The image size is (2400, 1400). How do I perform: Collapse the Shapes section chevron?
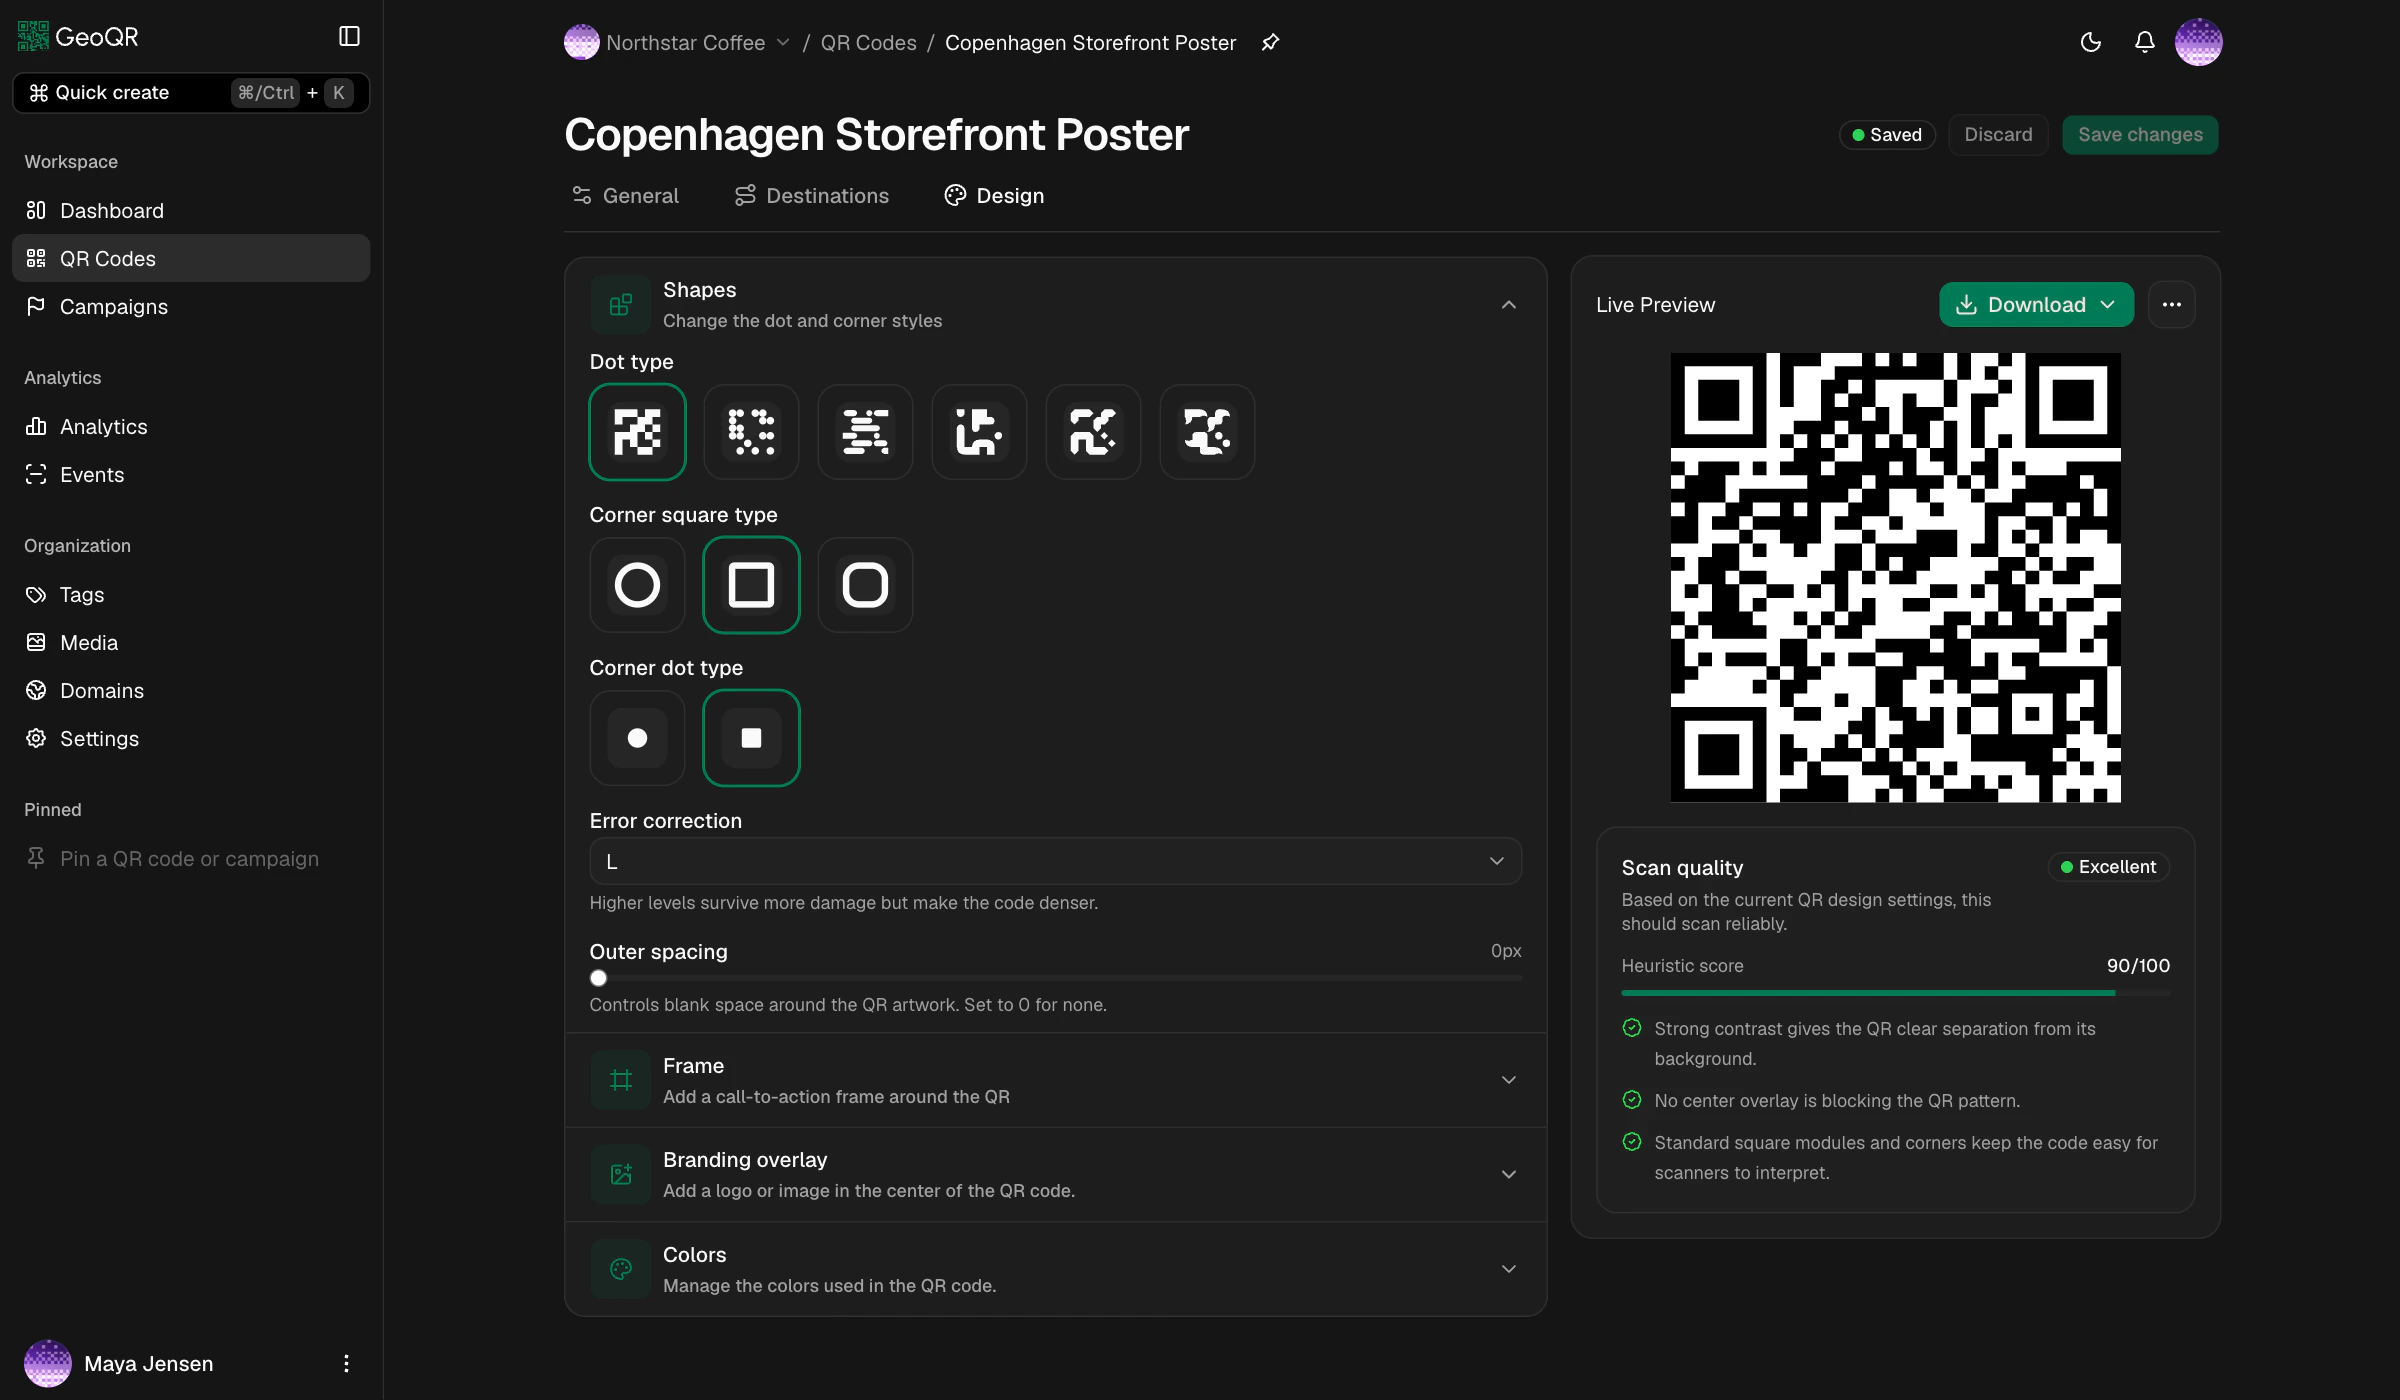tap(1508, 305)
